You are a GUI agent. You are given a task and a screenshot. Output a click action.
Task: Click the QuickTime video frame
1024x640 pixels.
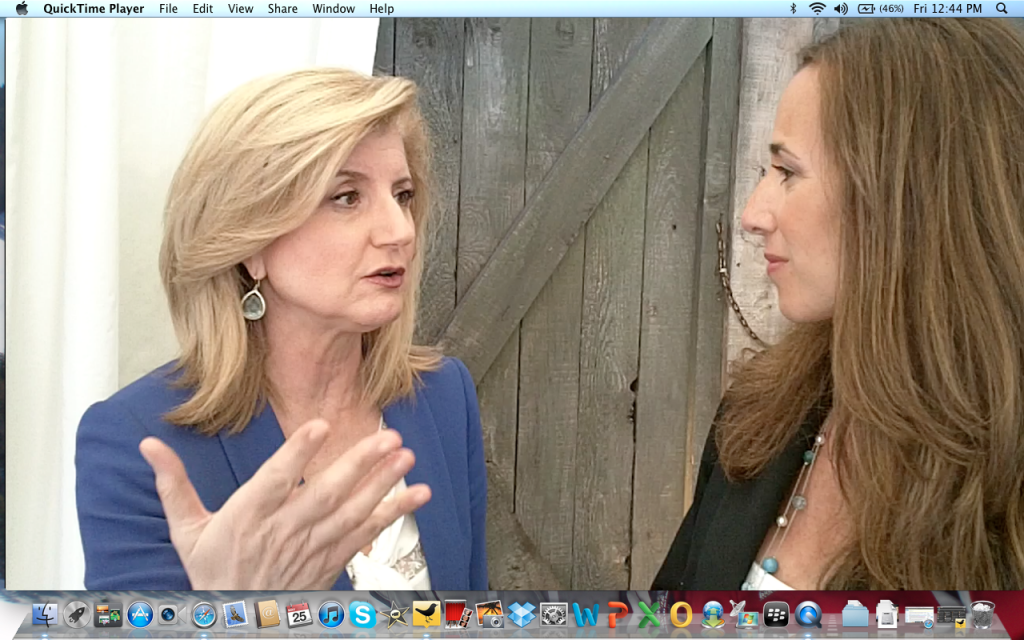(x=515, y=304)
